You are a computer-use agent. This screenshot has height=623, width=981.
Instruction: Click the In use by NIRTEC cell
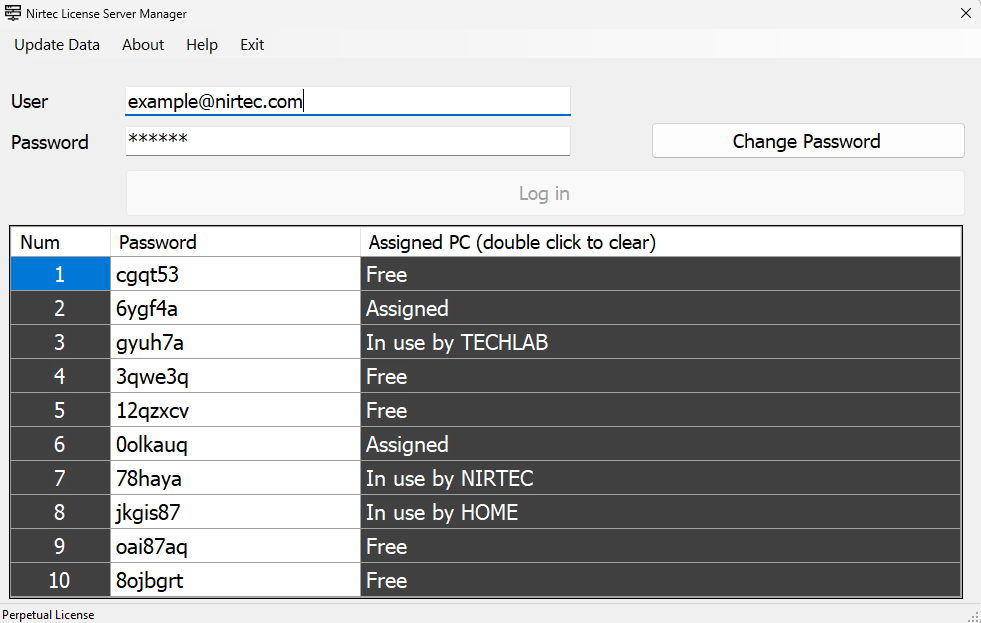pos(660,479)
